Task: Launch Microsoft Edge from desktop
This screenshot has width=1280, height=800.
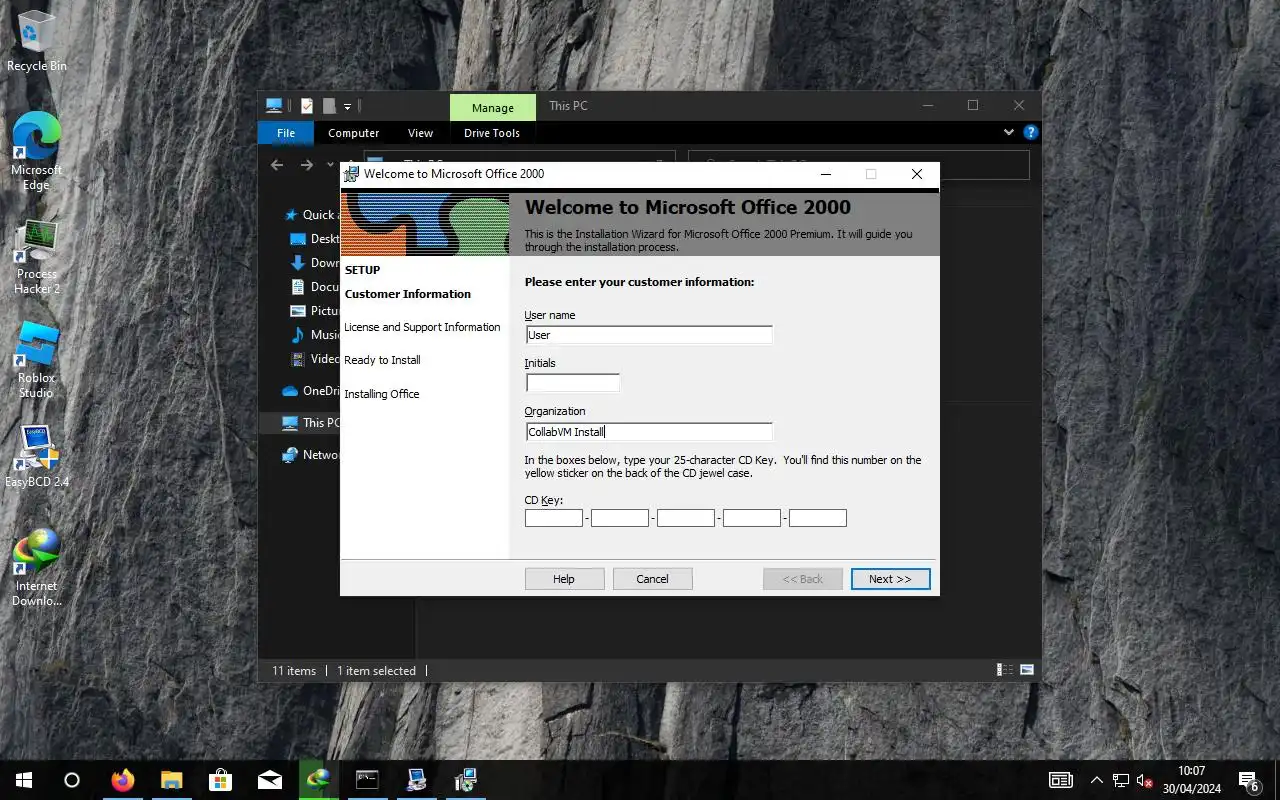Action: (x=37, y=151)
